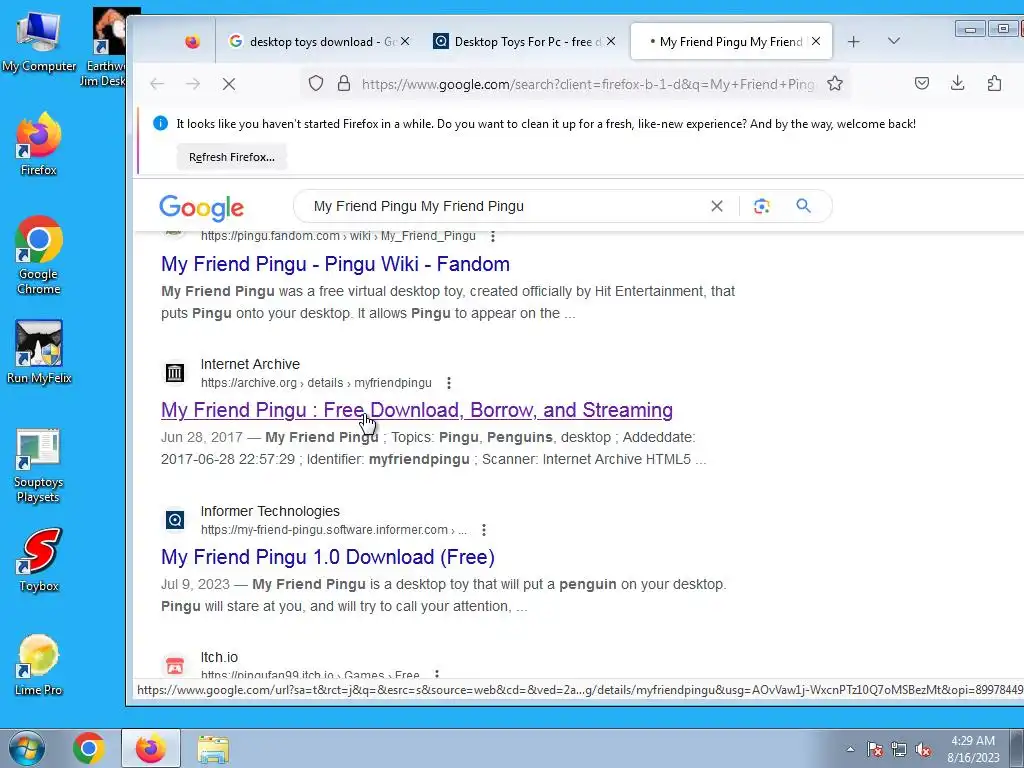This screenshot has height=768, width=1024.
Task: Open a new browser tab
Action: 853,42
